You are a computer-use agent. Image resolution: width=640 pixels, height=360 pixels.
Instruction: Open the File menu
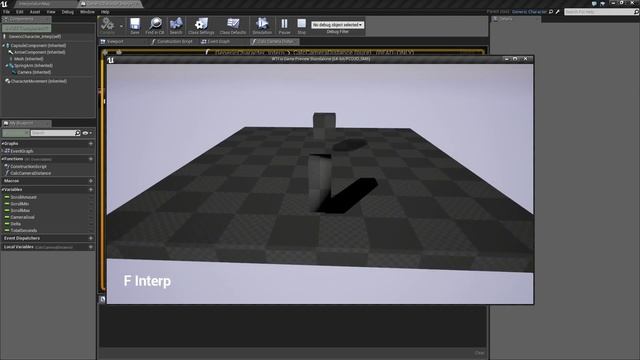tap(7, 12)
